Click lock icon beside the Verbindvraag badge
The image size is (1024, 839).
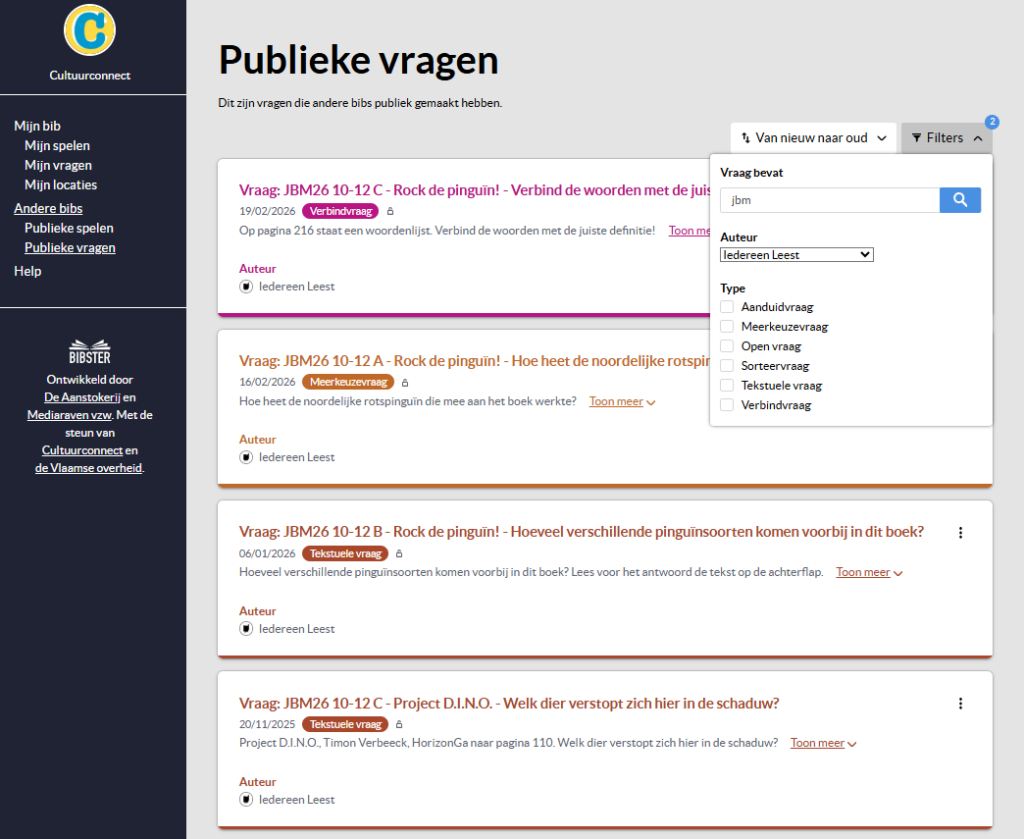tap(391, 211)
